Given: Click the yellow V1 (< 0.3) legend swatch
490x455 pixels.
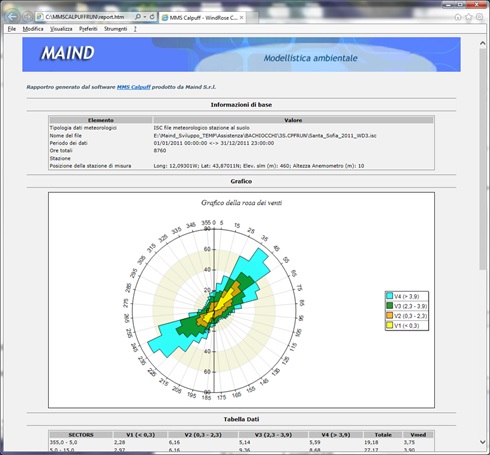Looking at the screenshot, I should [389, 325].
